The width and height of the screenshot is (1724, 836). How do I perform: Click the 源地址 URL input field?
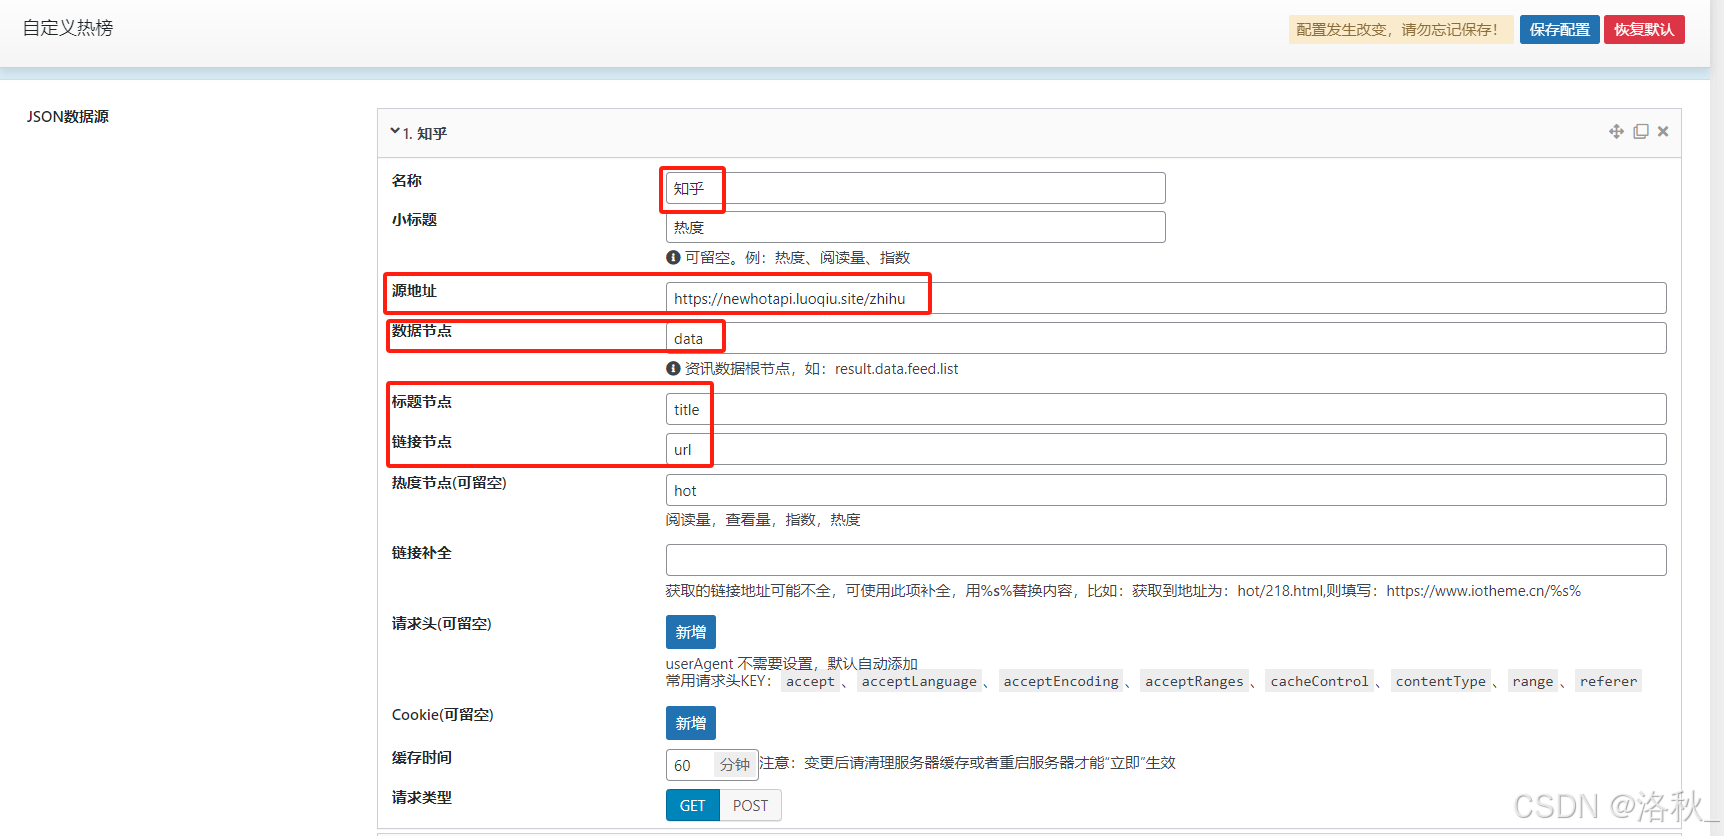pos(1166,298)
